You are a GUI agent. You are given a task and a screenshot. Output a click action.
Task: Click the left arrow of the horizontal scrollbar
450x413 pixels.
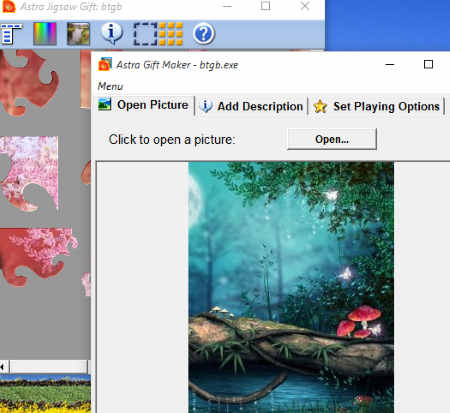click(3, 366)
